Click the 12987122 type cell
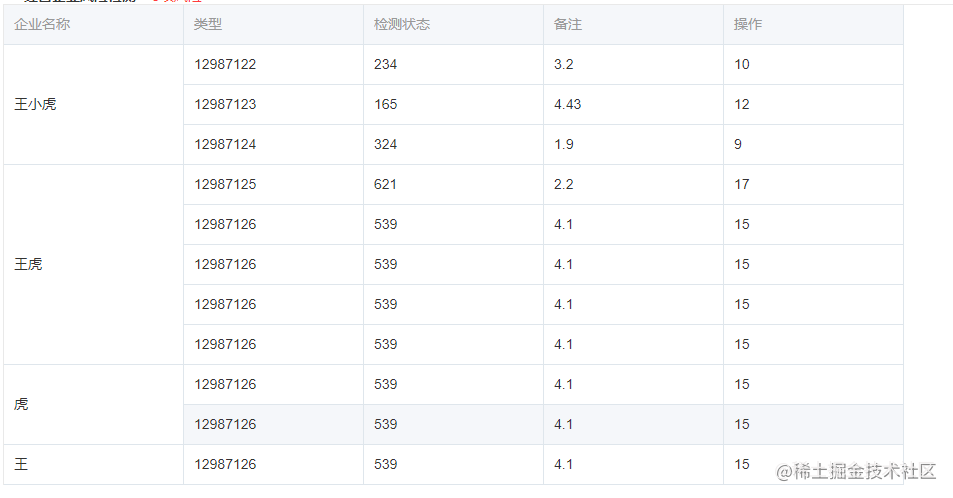This screenshot has width=953, height=498. point(225,64)
